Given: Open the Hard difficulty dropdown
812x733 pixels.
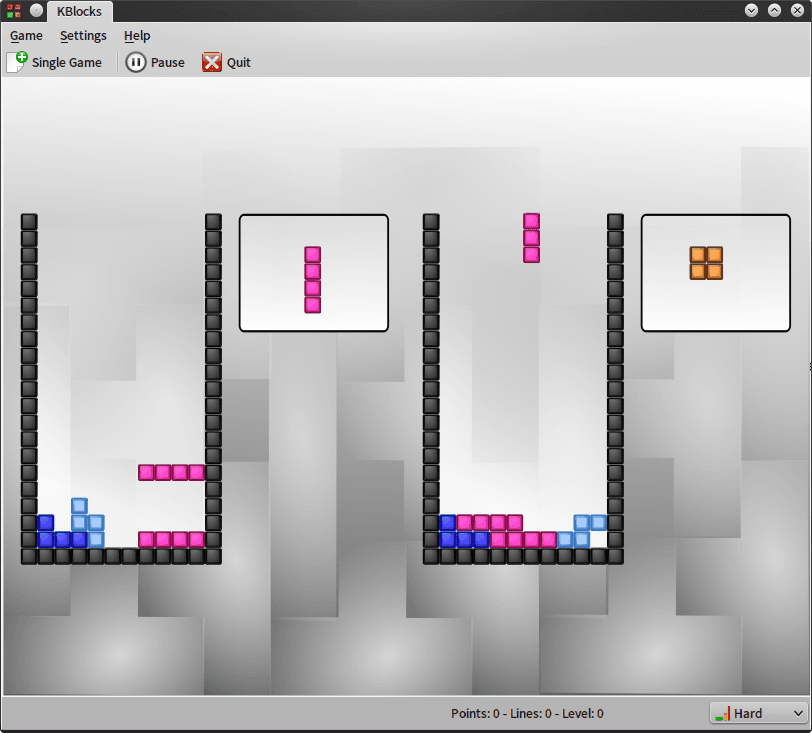Looking at the screenshot, I should pyautogui.click(x=759, y=713).
